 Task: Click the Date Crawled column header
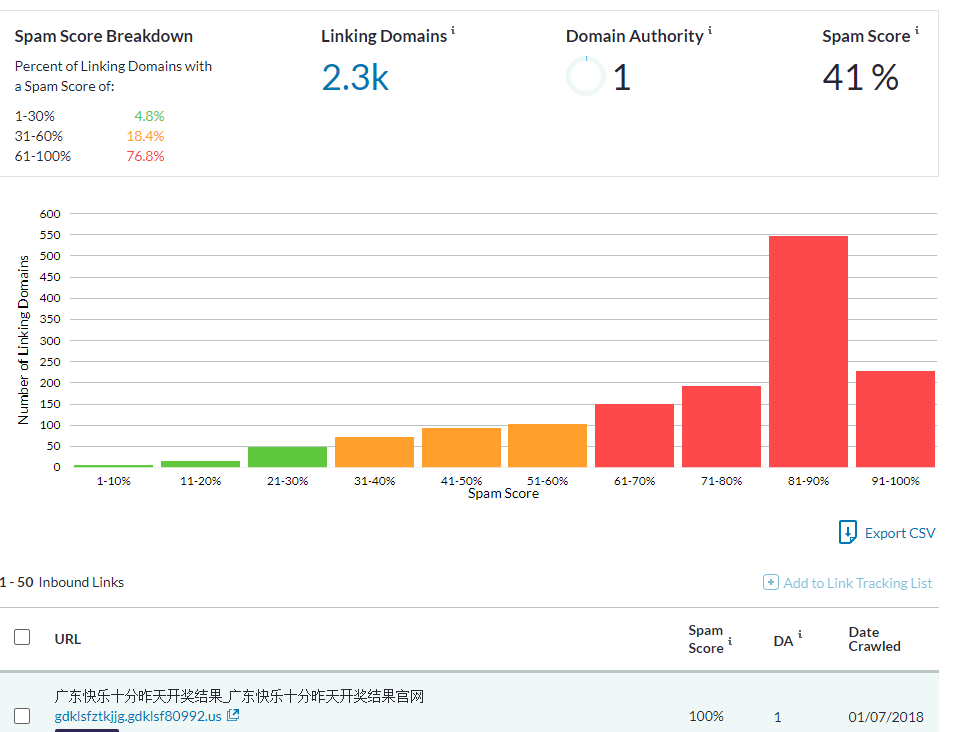(x=874, y=639)
